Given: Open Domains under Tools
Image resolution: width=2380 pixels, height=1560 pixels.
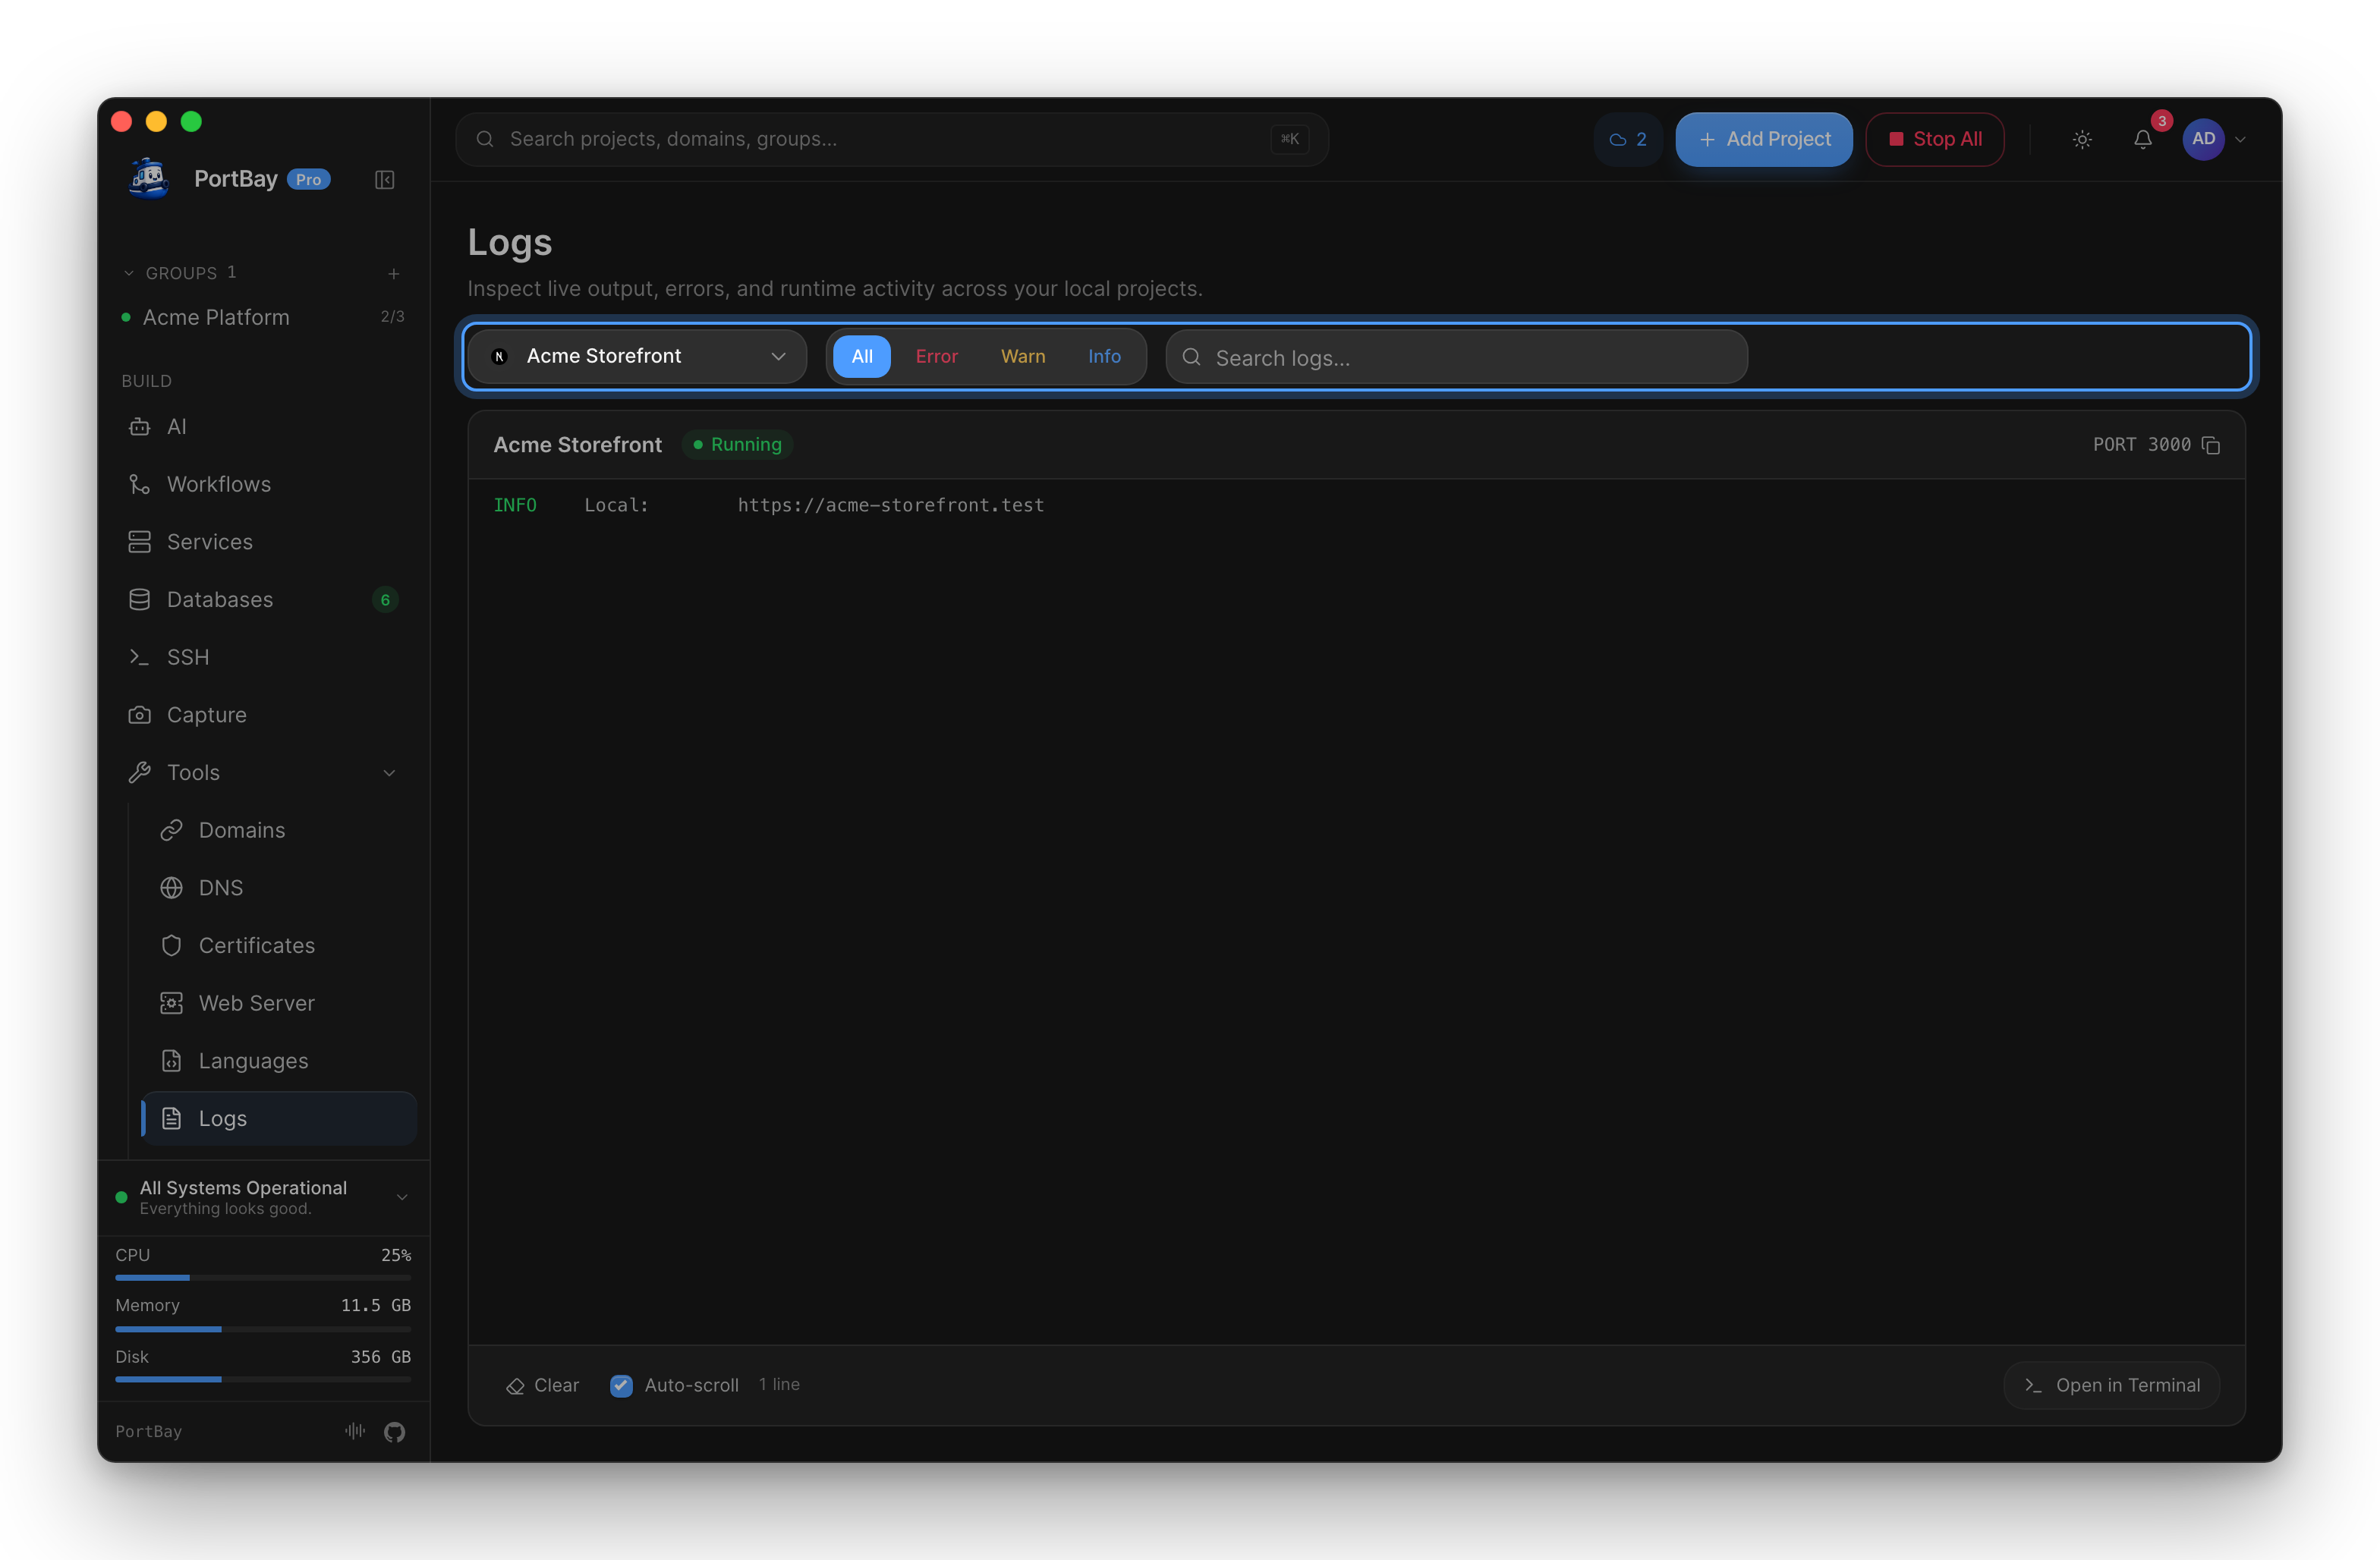Looking at the screenshot, I should pos(279,830).
